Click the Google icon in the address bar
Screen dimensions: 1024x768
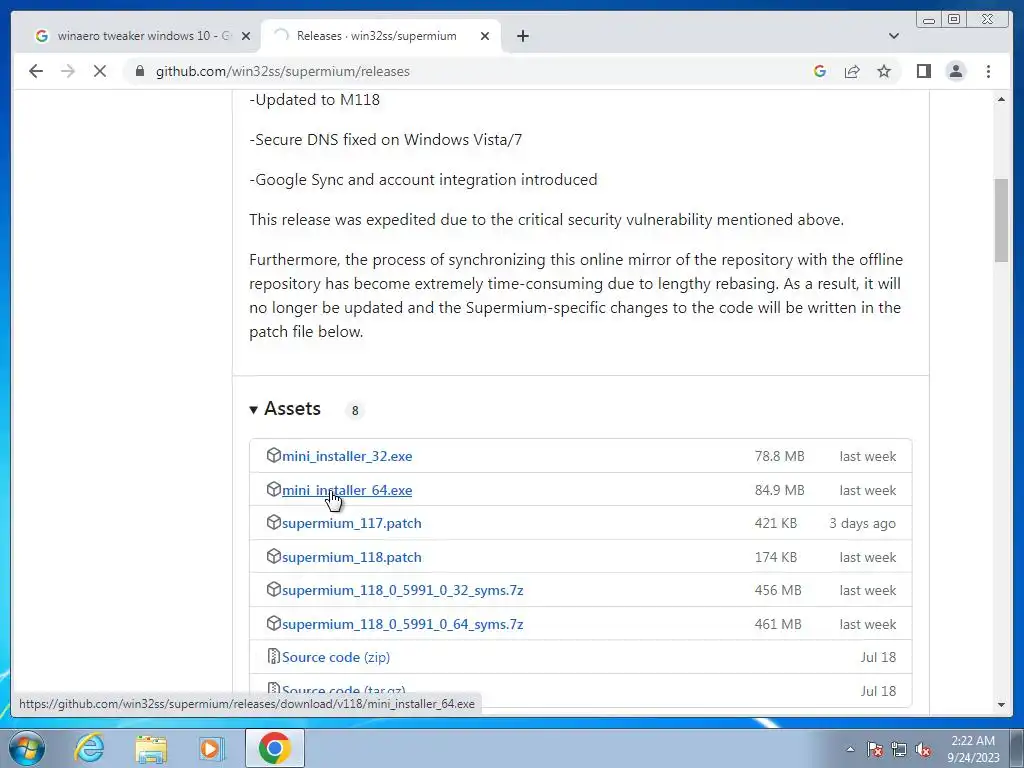tap(820, 71)
